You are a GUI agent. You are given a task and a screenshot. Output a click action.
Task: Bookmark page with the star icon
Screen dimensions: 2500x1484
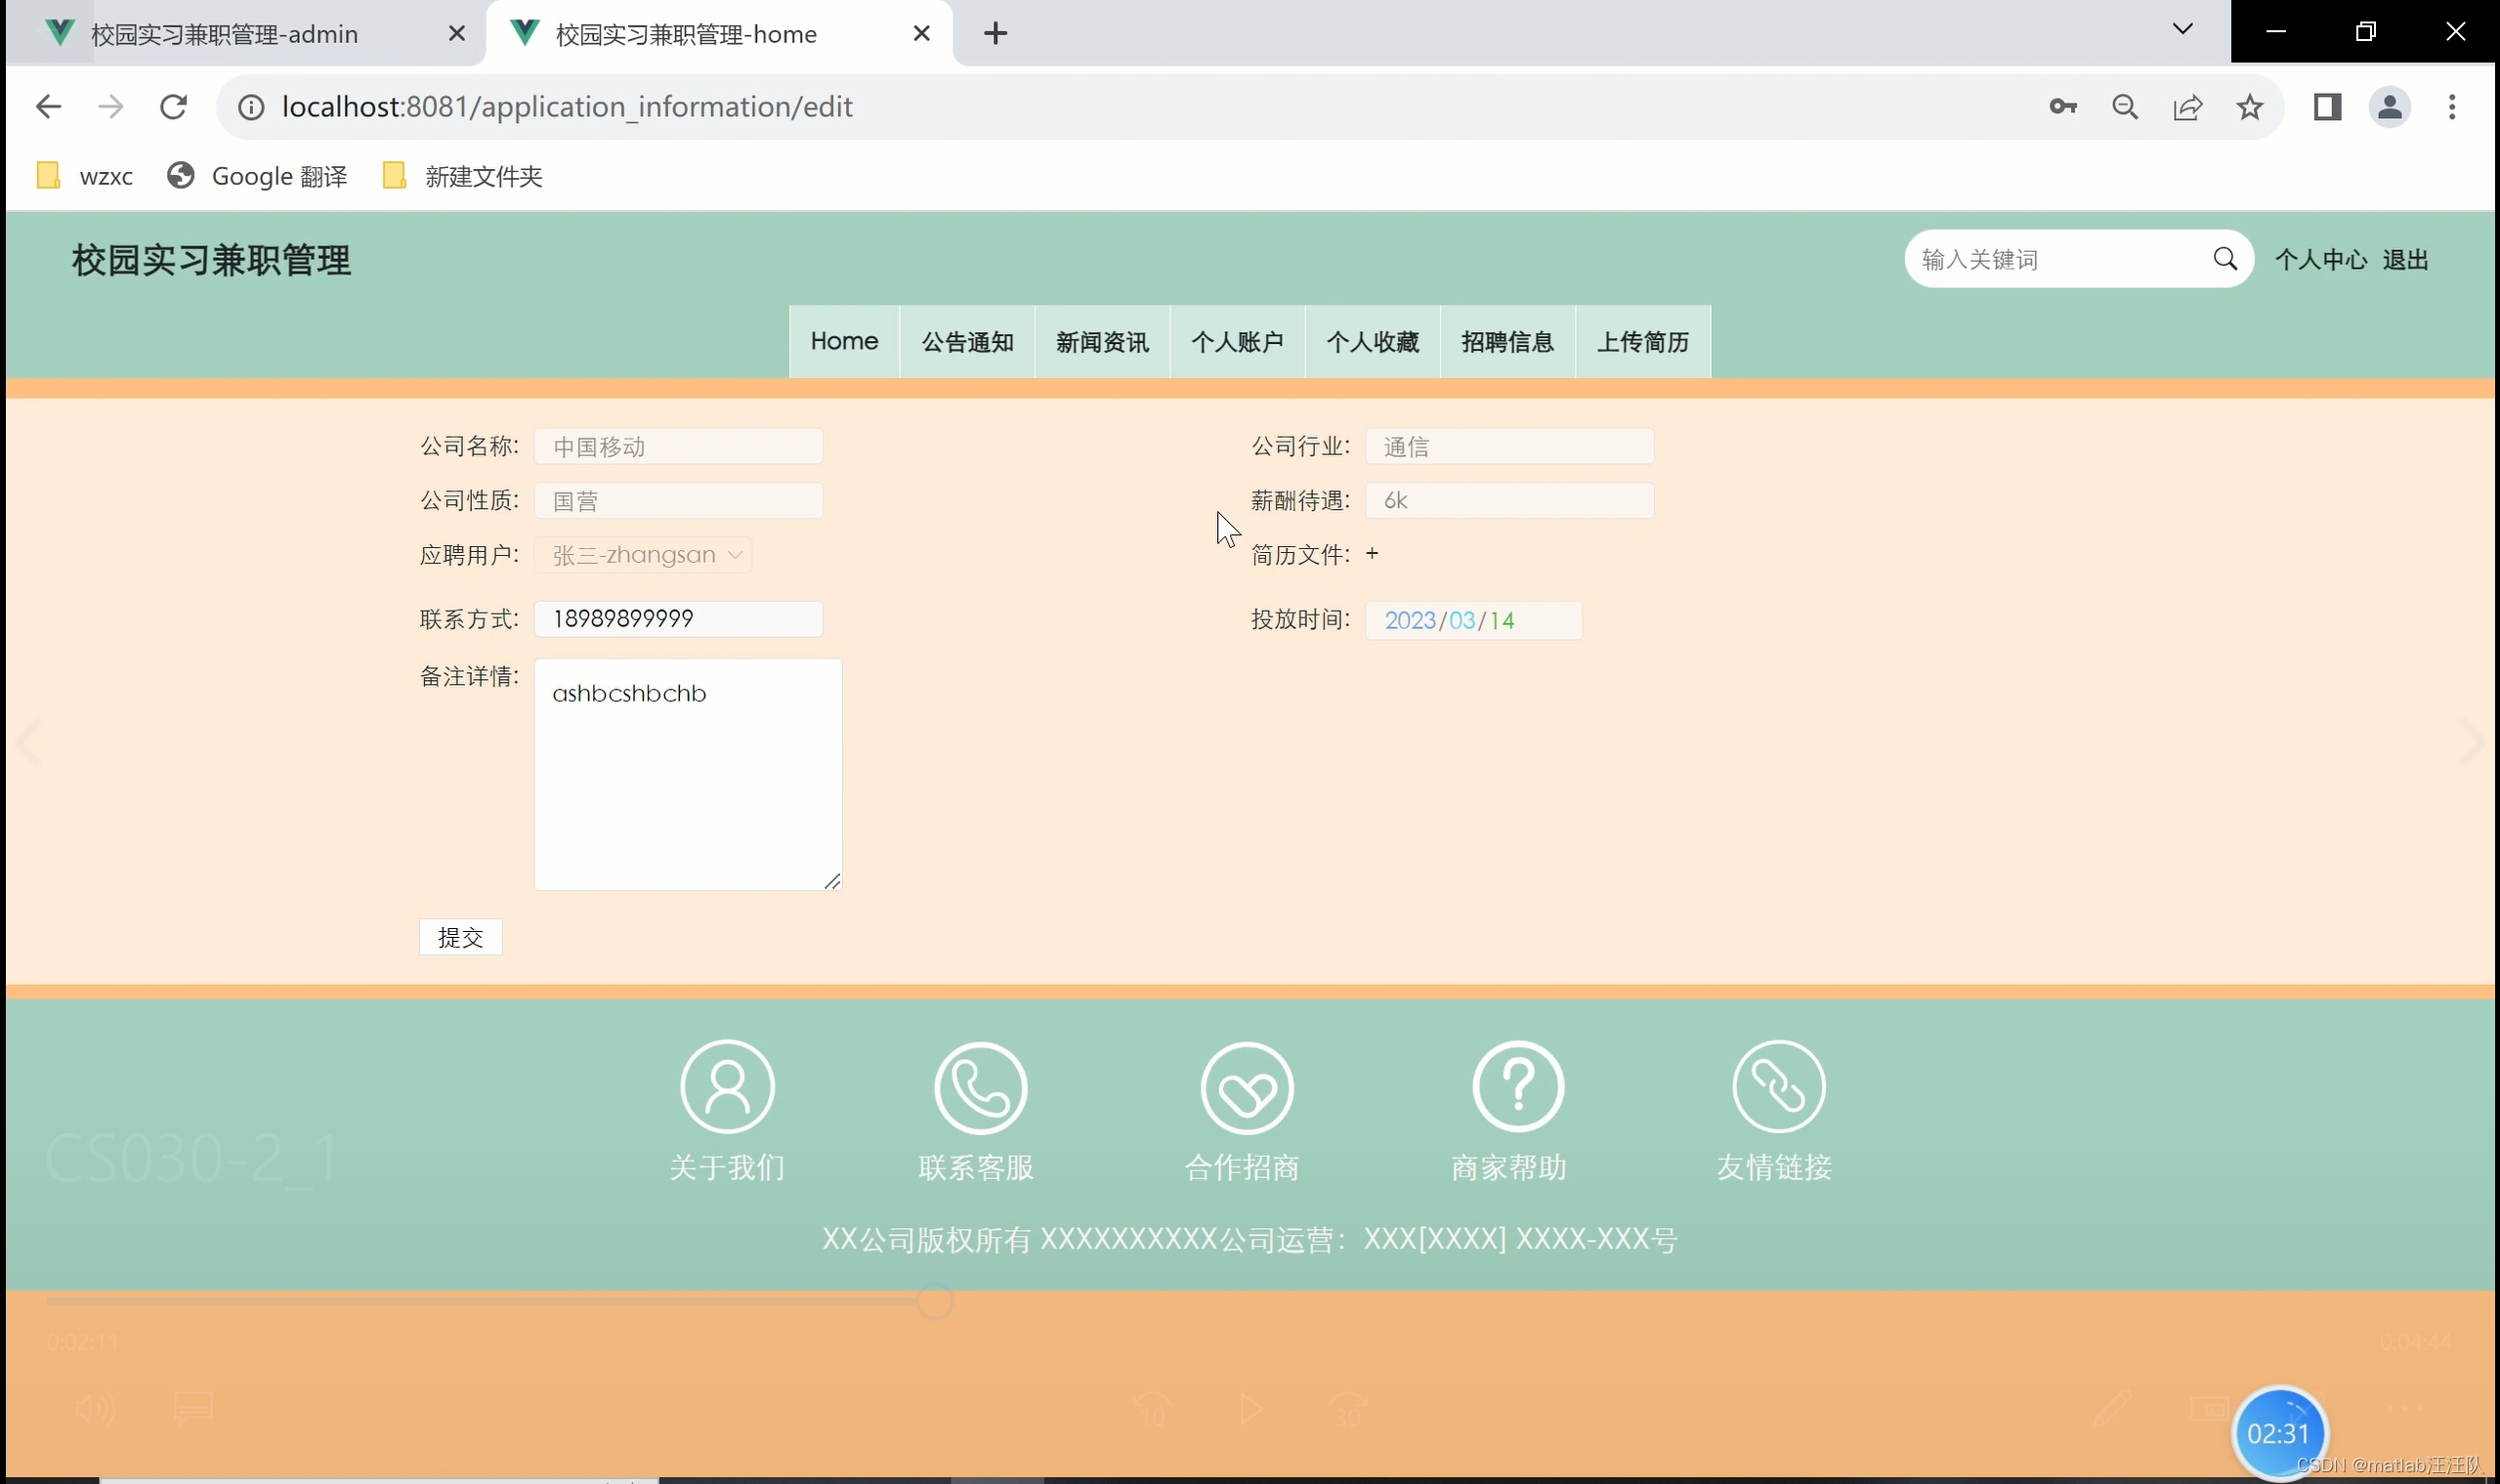(x=2249, y=107)
